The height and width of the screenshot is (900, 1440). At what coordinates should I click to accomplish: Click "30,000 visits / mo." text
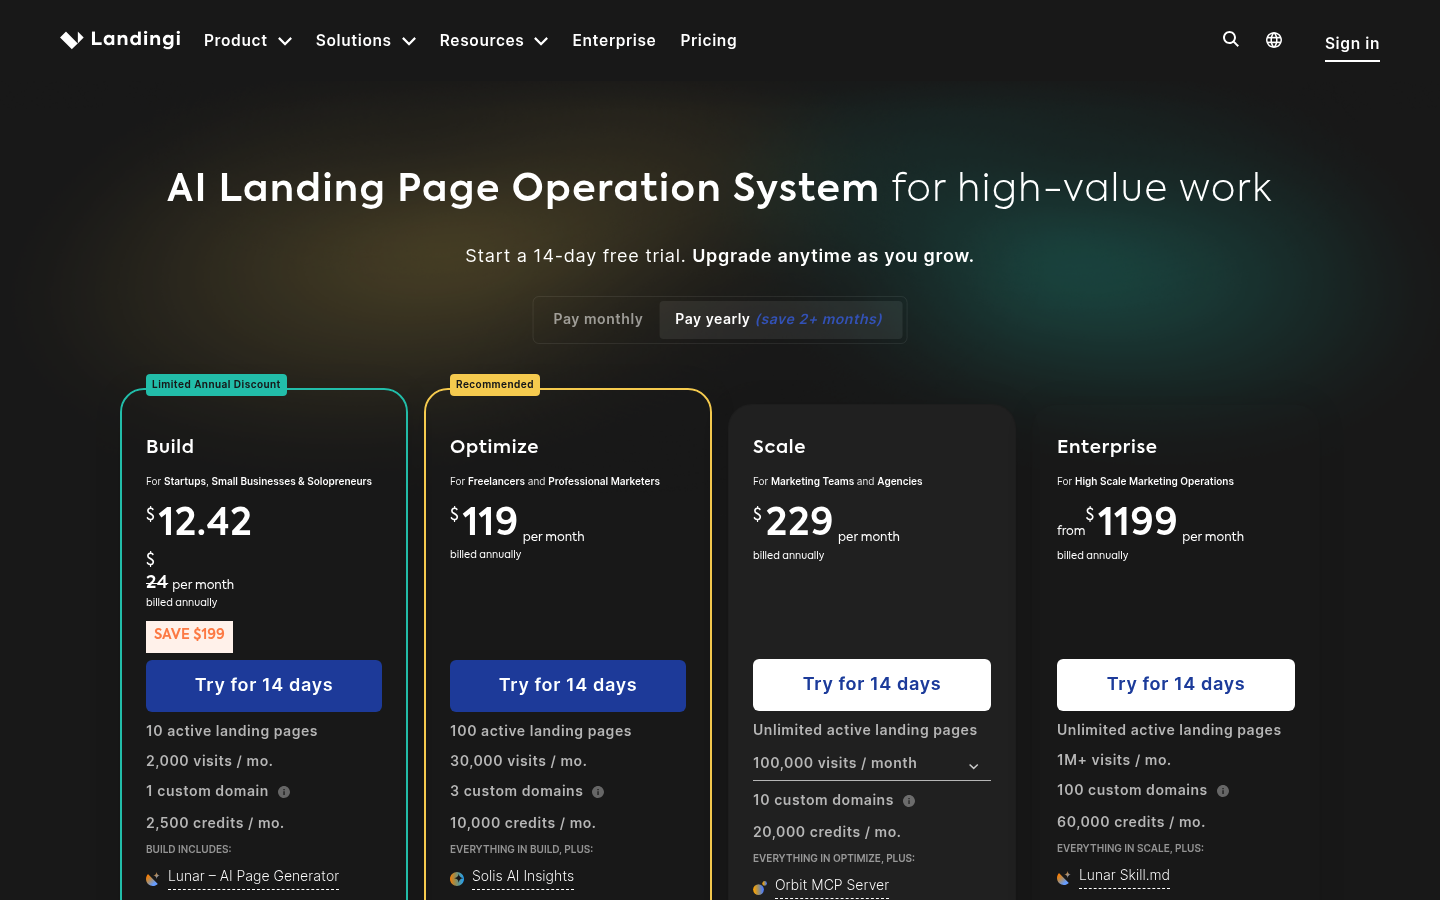click(x=518, y=762)
